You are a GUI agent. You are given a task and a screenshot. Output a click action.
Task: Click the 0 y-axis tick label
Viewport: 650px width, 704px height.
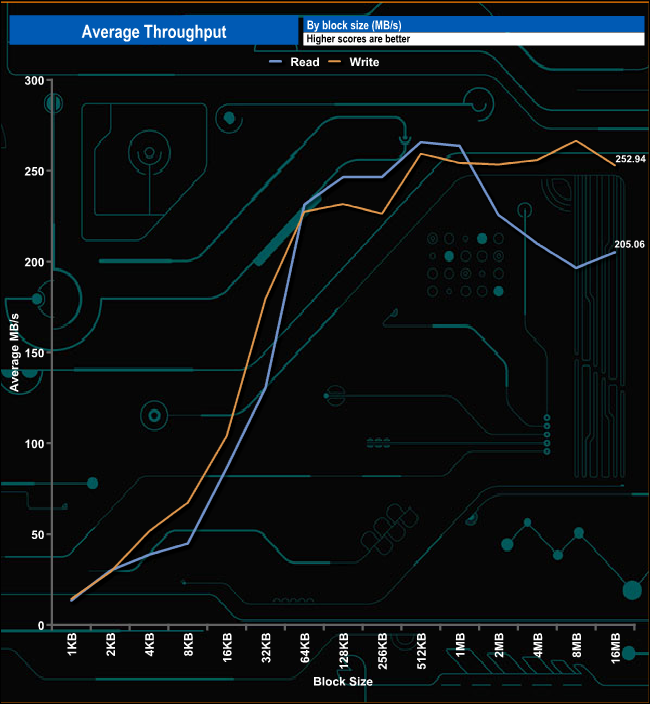41,625
